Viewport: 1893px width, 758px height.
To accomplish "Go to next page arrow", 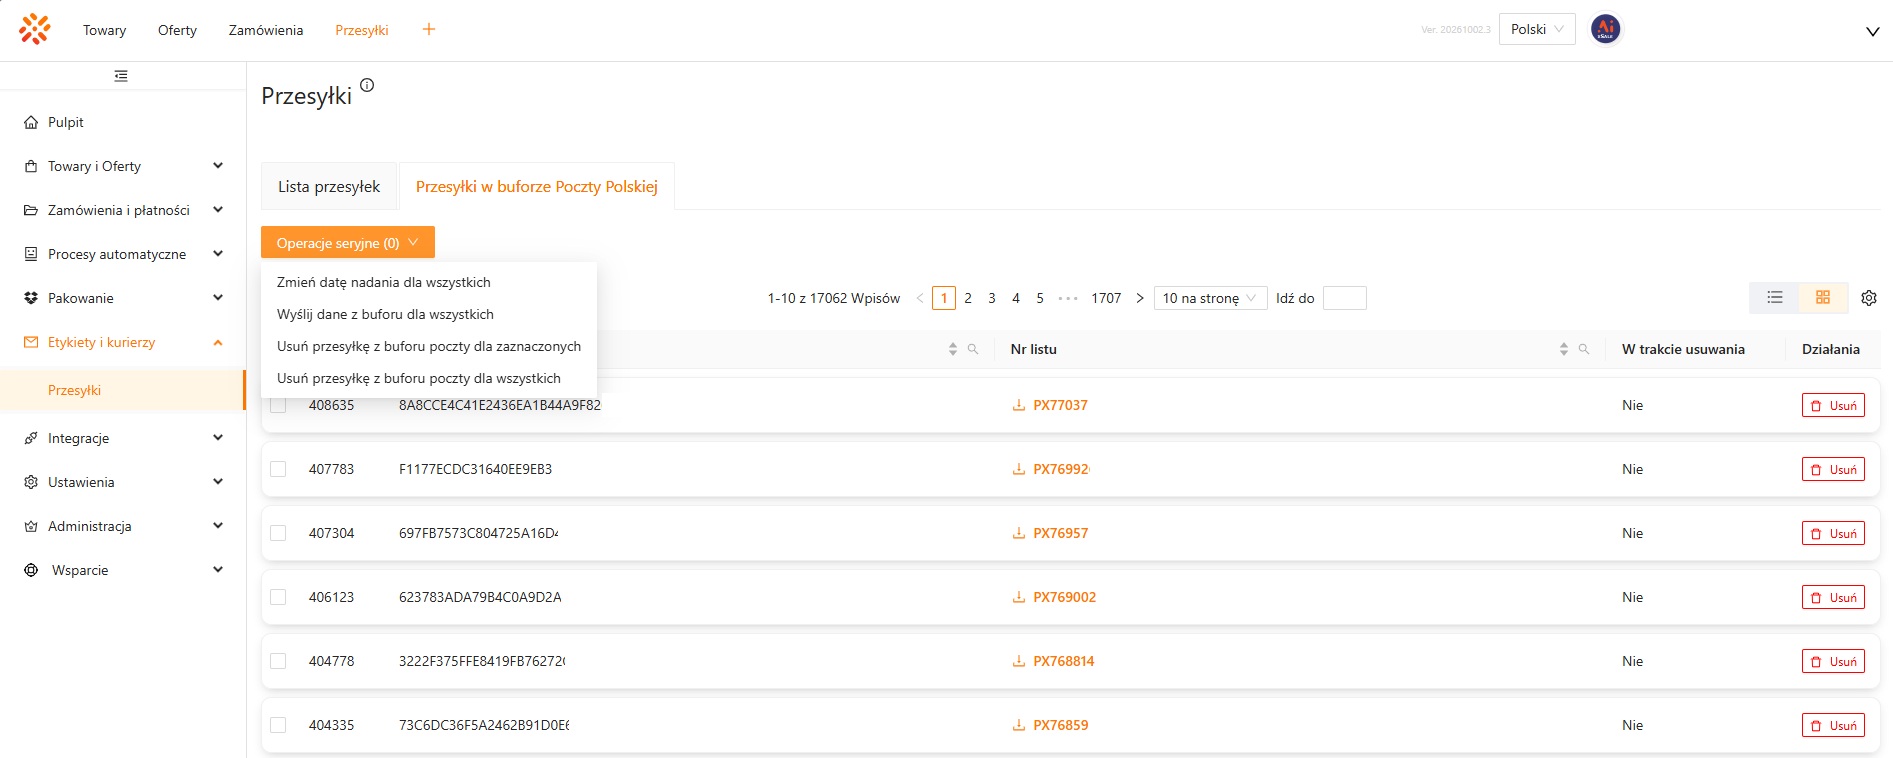I will click(1140, 298).
